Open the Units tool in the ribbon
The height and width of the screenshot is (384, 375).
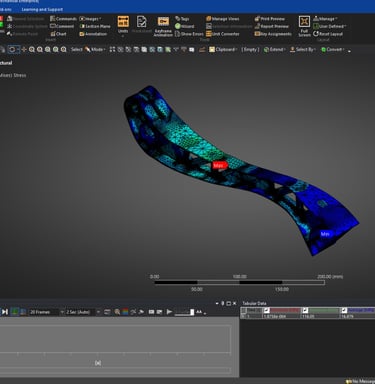(123, 25)
